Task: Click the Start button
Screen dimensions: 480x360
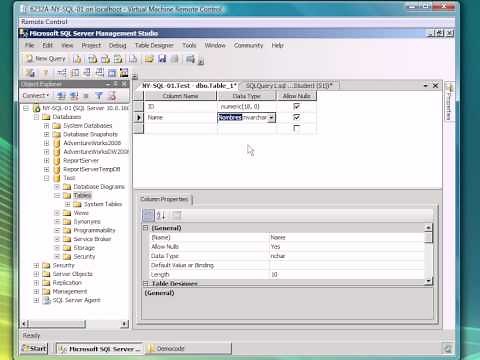Action: tap(34, 349)
